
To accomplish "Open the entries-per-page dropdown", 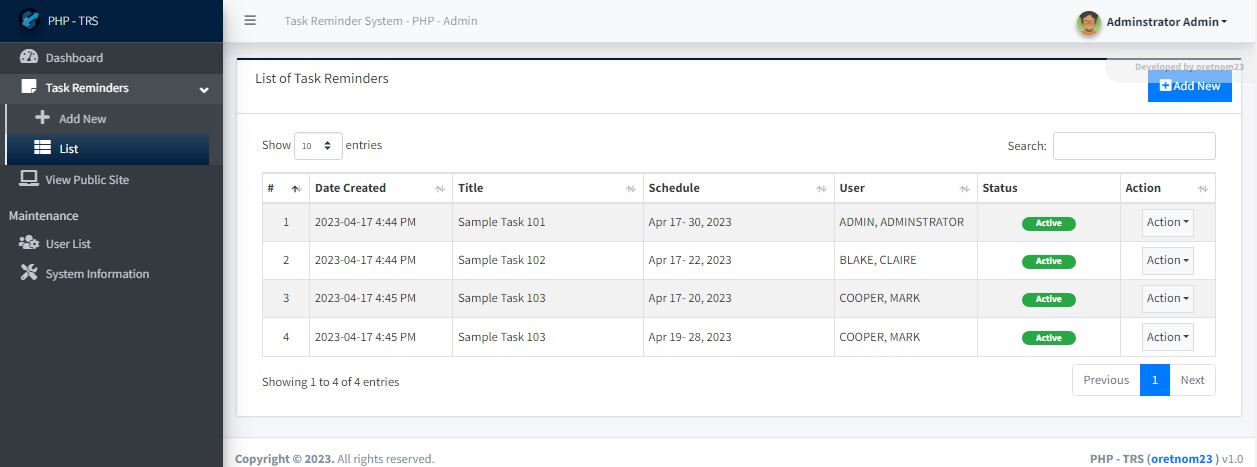I will [x=318, y=146].
